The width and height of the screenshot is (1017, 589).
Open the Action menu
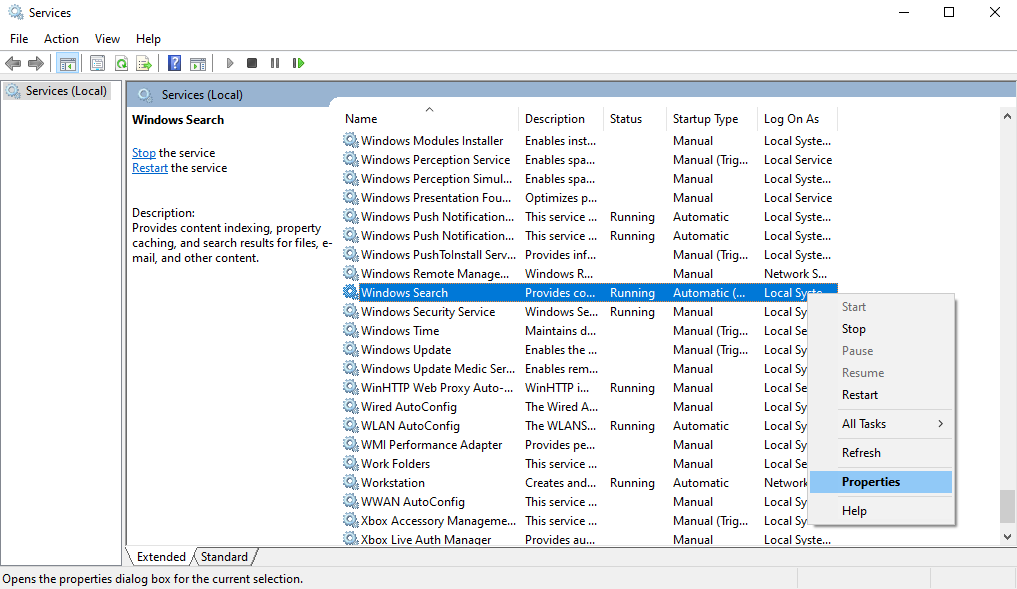(x=61, y=39)
